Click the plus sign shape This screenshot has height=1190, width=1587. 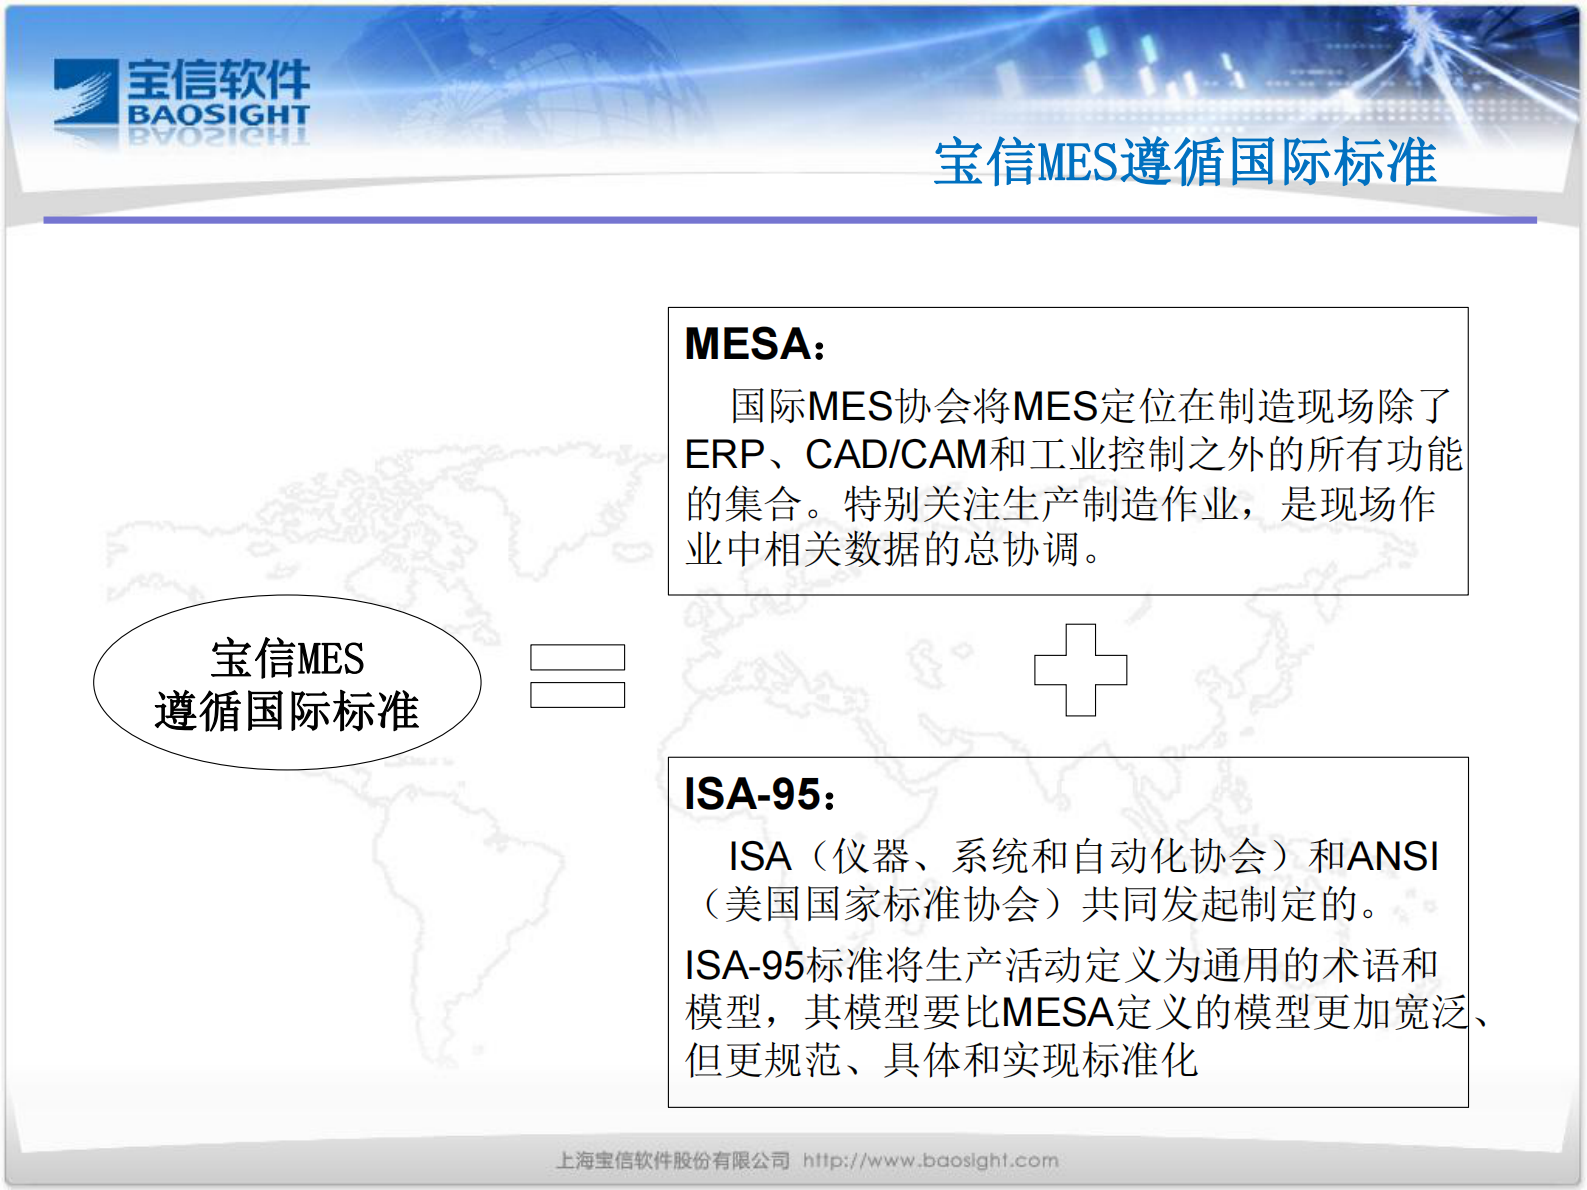point(1080,670)
